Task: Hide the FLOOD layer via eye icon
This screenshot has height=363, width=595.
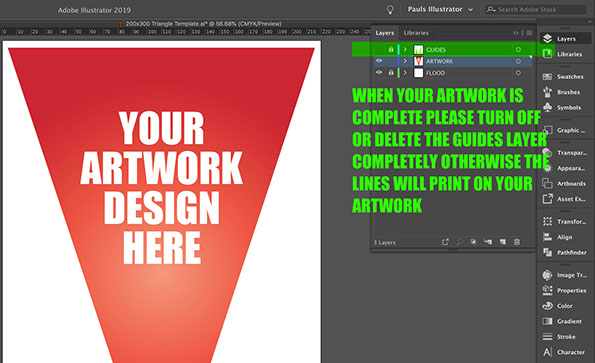Action: click(379, 72)
